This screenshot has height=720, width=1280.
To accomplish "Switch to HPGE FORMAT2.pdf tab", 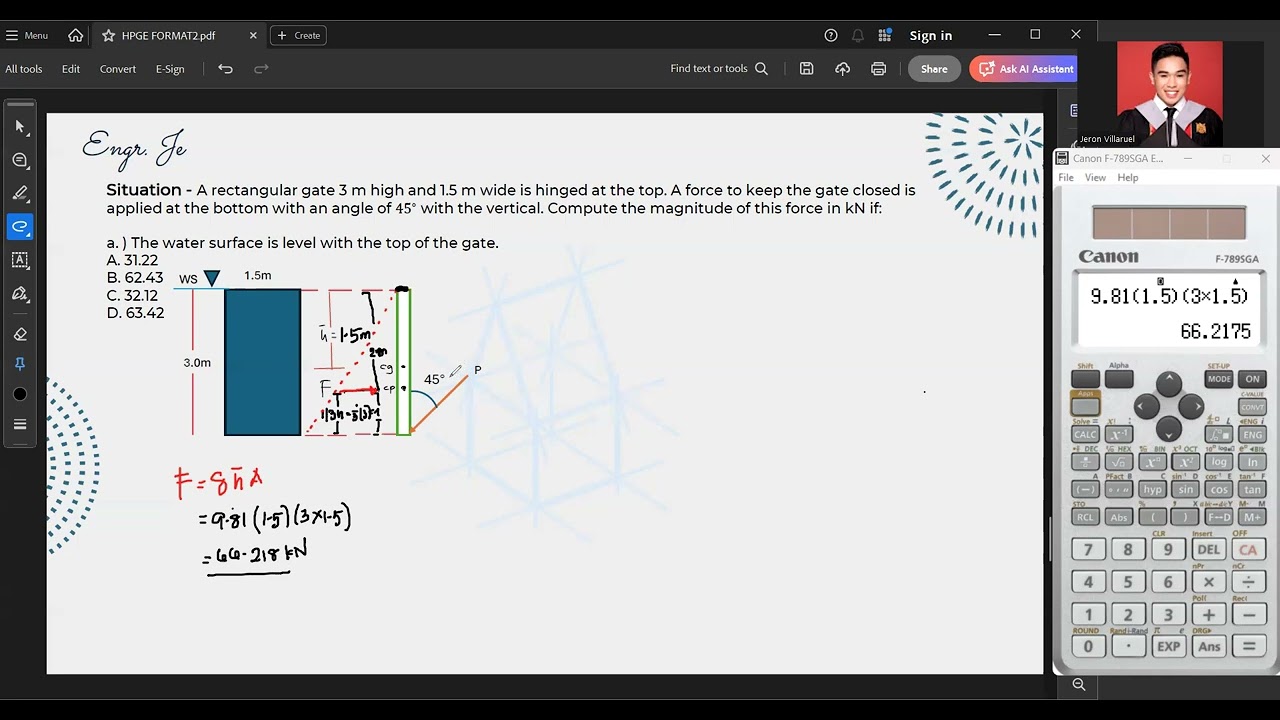I will click(x=168, y=35).
